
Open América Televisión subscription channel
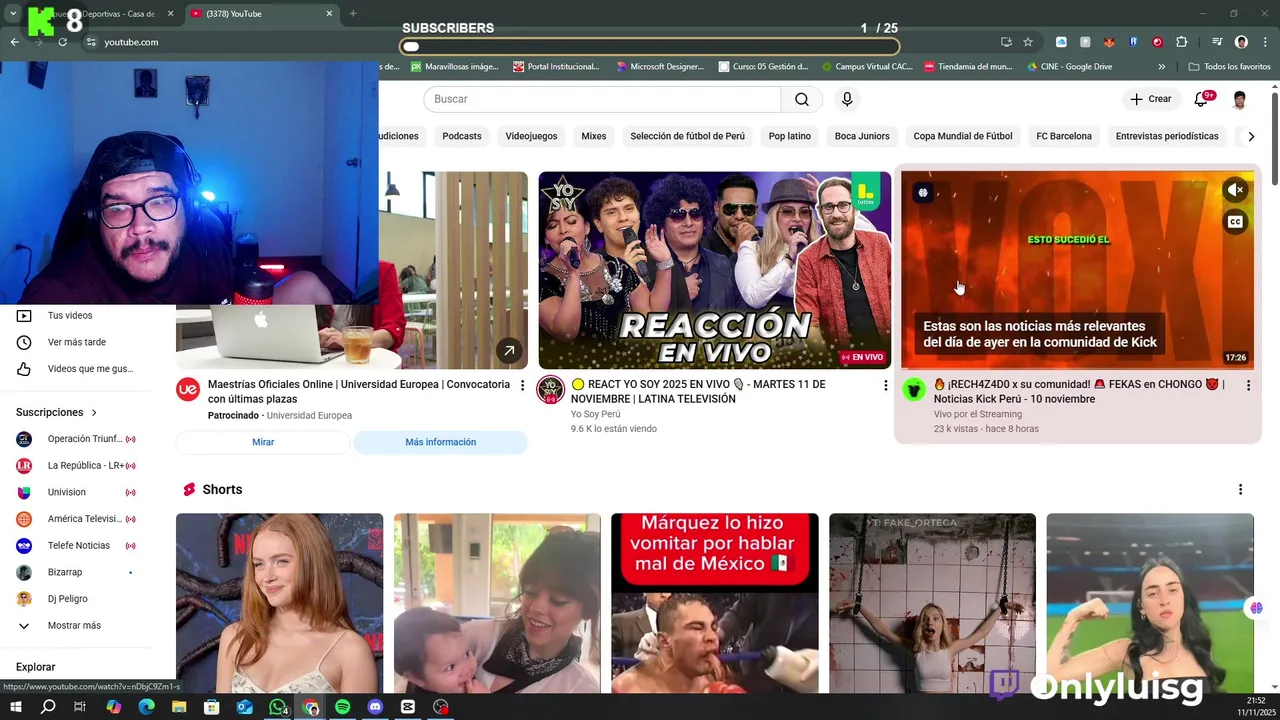[x=76, y=519]
